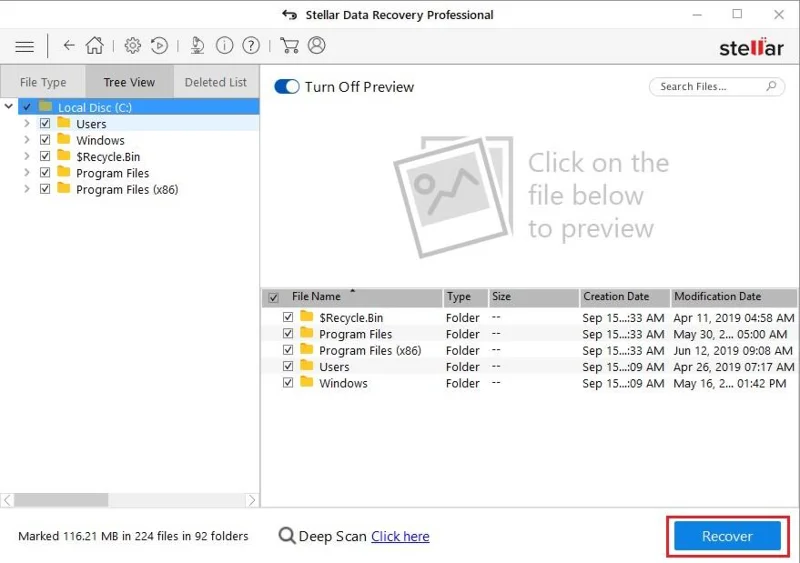Image resolution: width=800 pixels, height=563 pixels.
Task: Click the Recover button
Action: click(x=727, y=535)
